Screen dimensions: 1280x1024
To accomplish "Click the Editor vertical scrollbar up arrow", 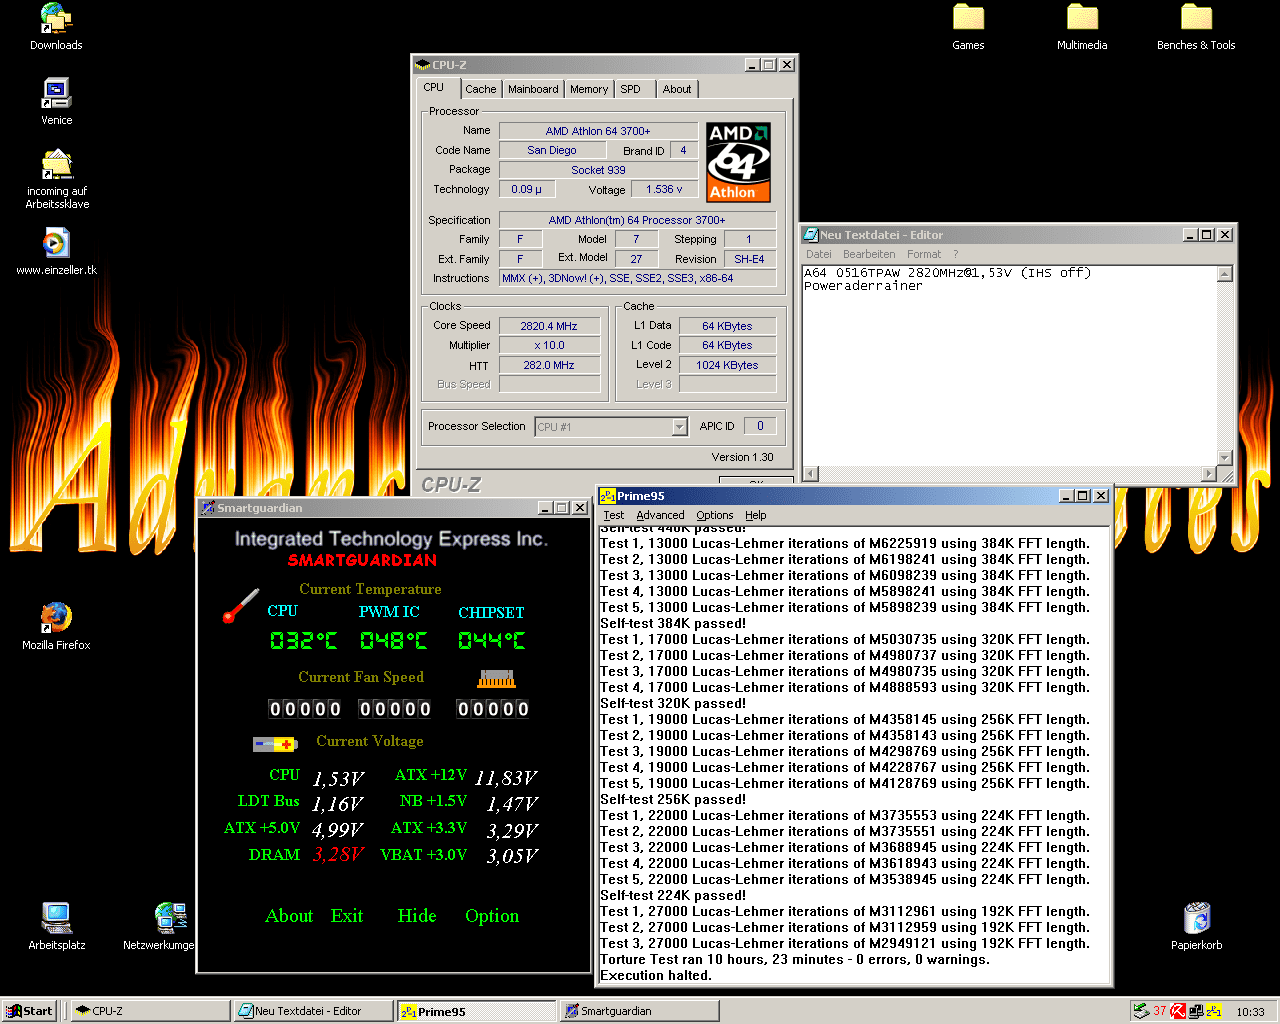I will click(1225, 274).
